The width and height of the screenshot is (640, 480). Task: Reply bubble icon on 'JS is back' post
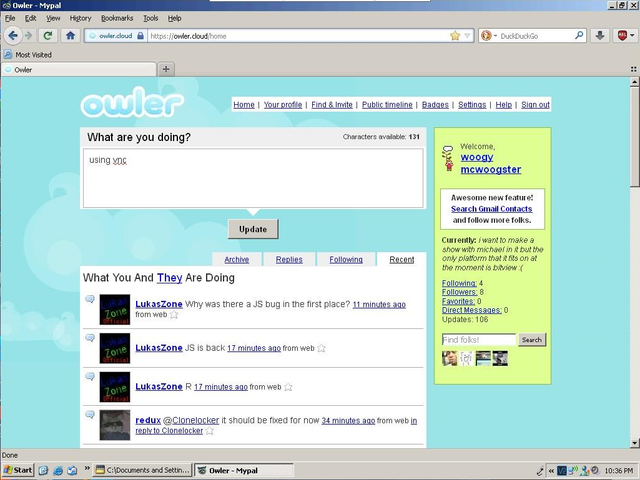point(90,338)
